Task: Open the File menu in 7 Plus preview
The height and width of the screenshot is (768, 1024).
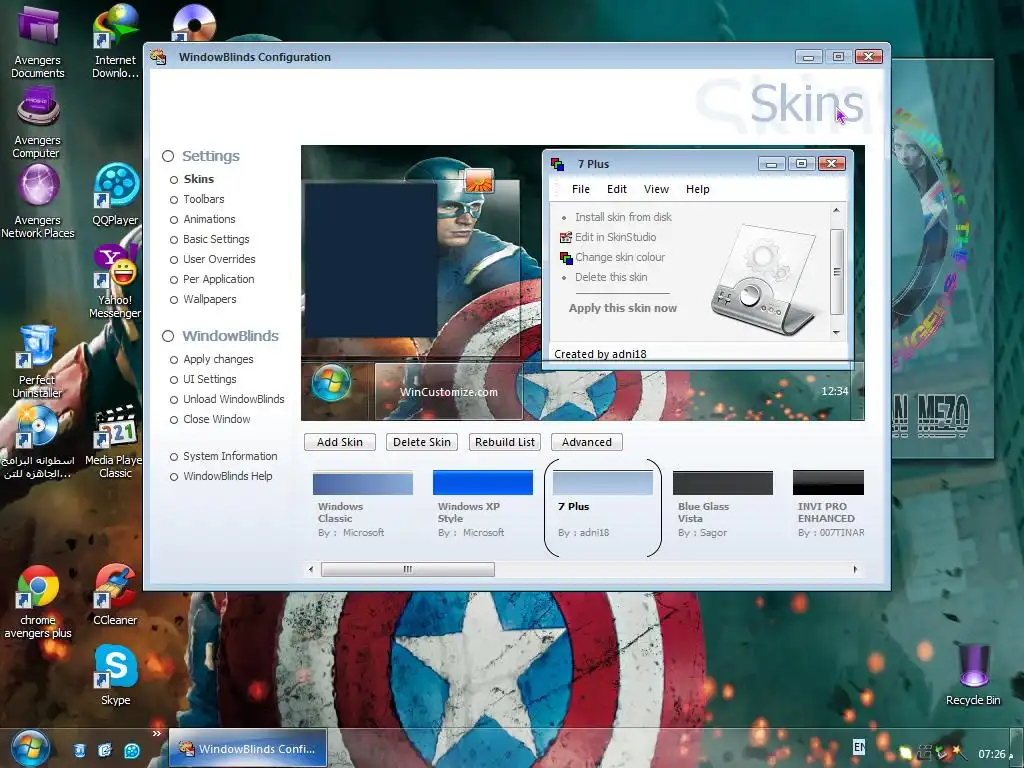Action: tap(581, 189)
